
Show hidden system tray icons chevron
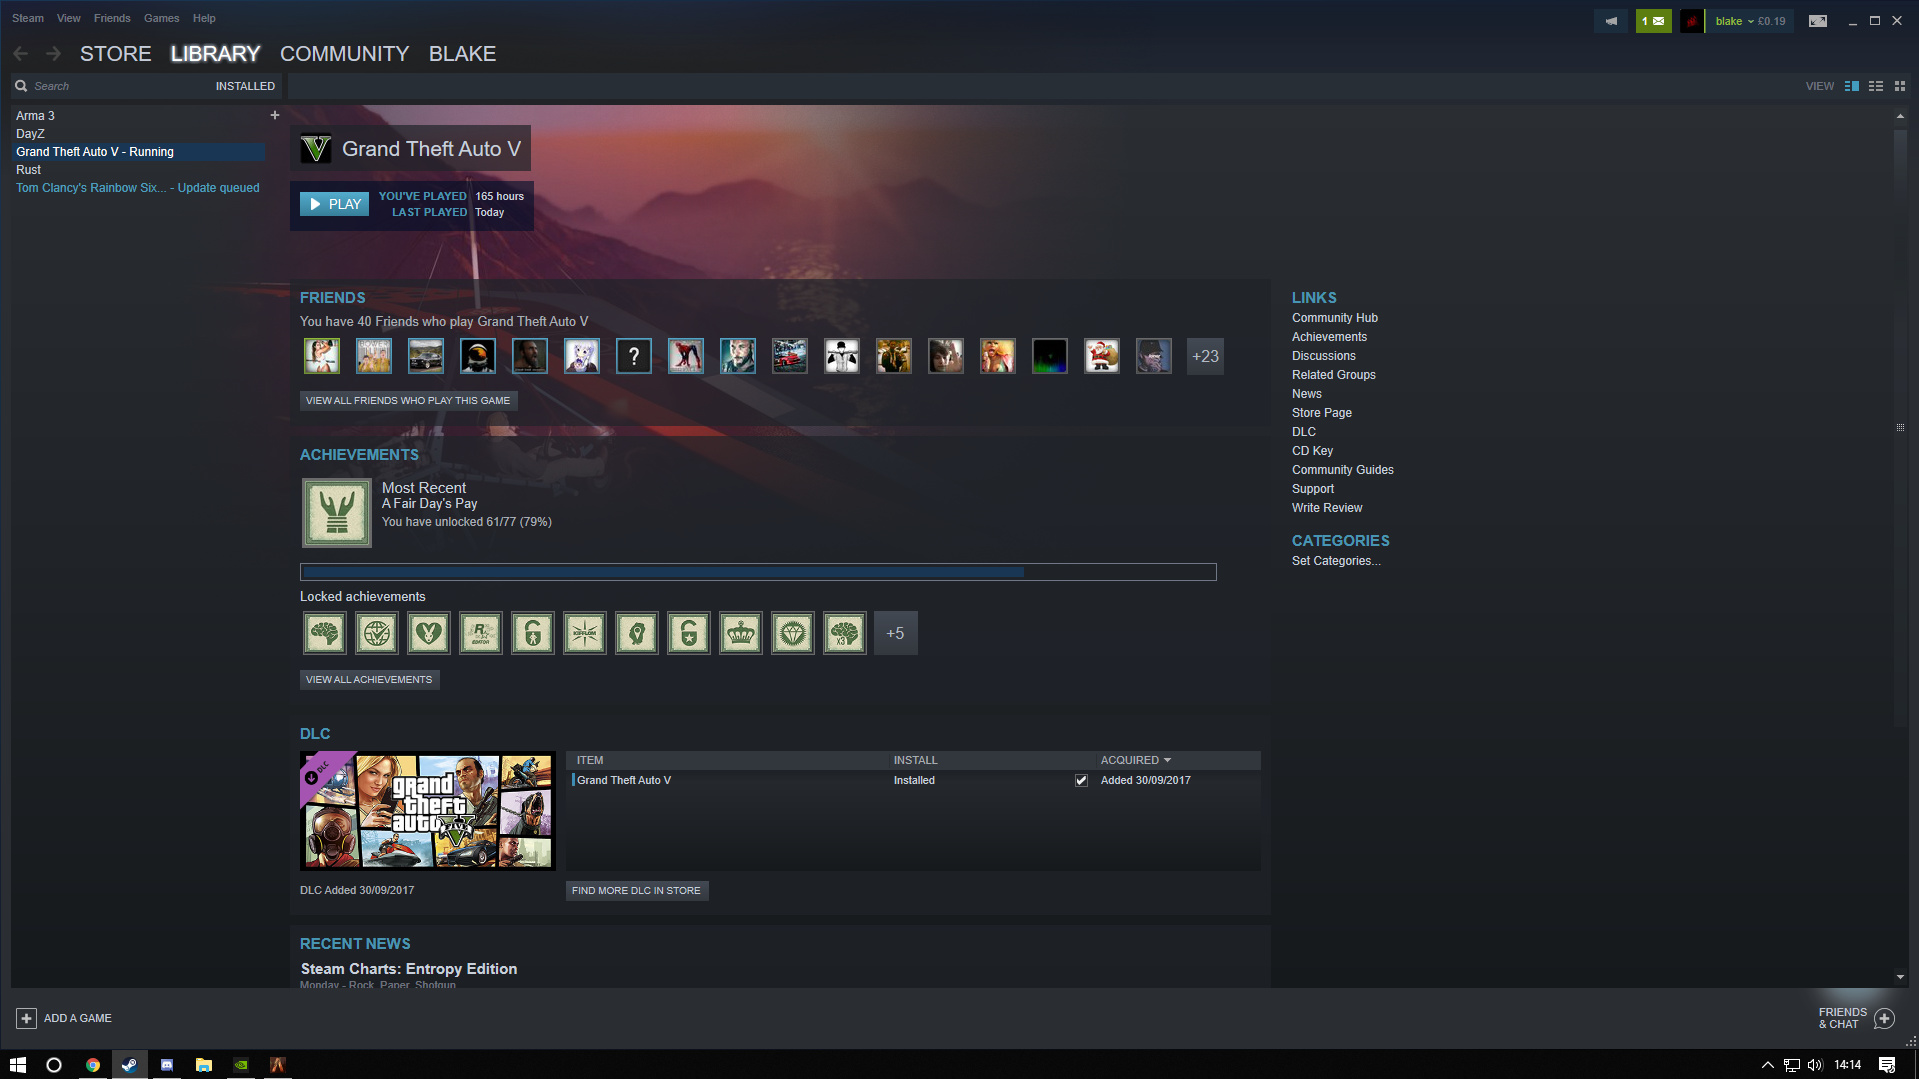click(1767, 1065)
